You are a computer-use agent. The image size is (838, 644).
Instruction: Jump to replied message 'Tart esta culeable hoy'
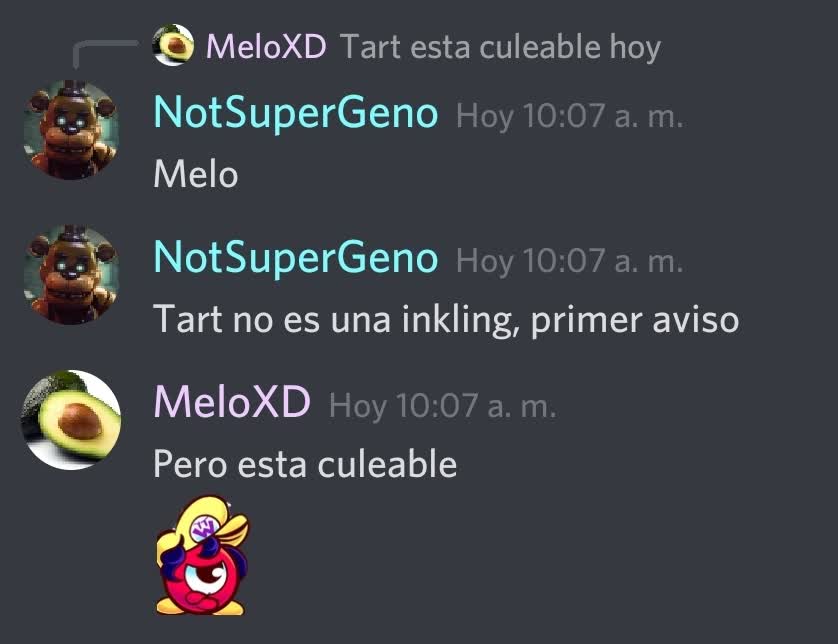pyautogui.click(x=500, y=47)
